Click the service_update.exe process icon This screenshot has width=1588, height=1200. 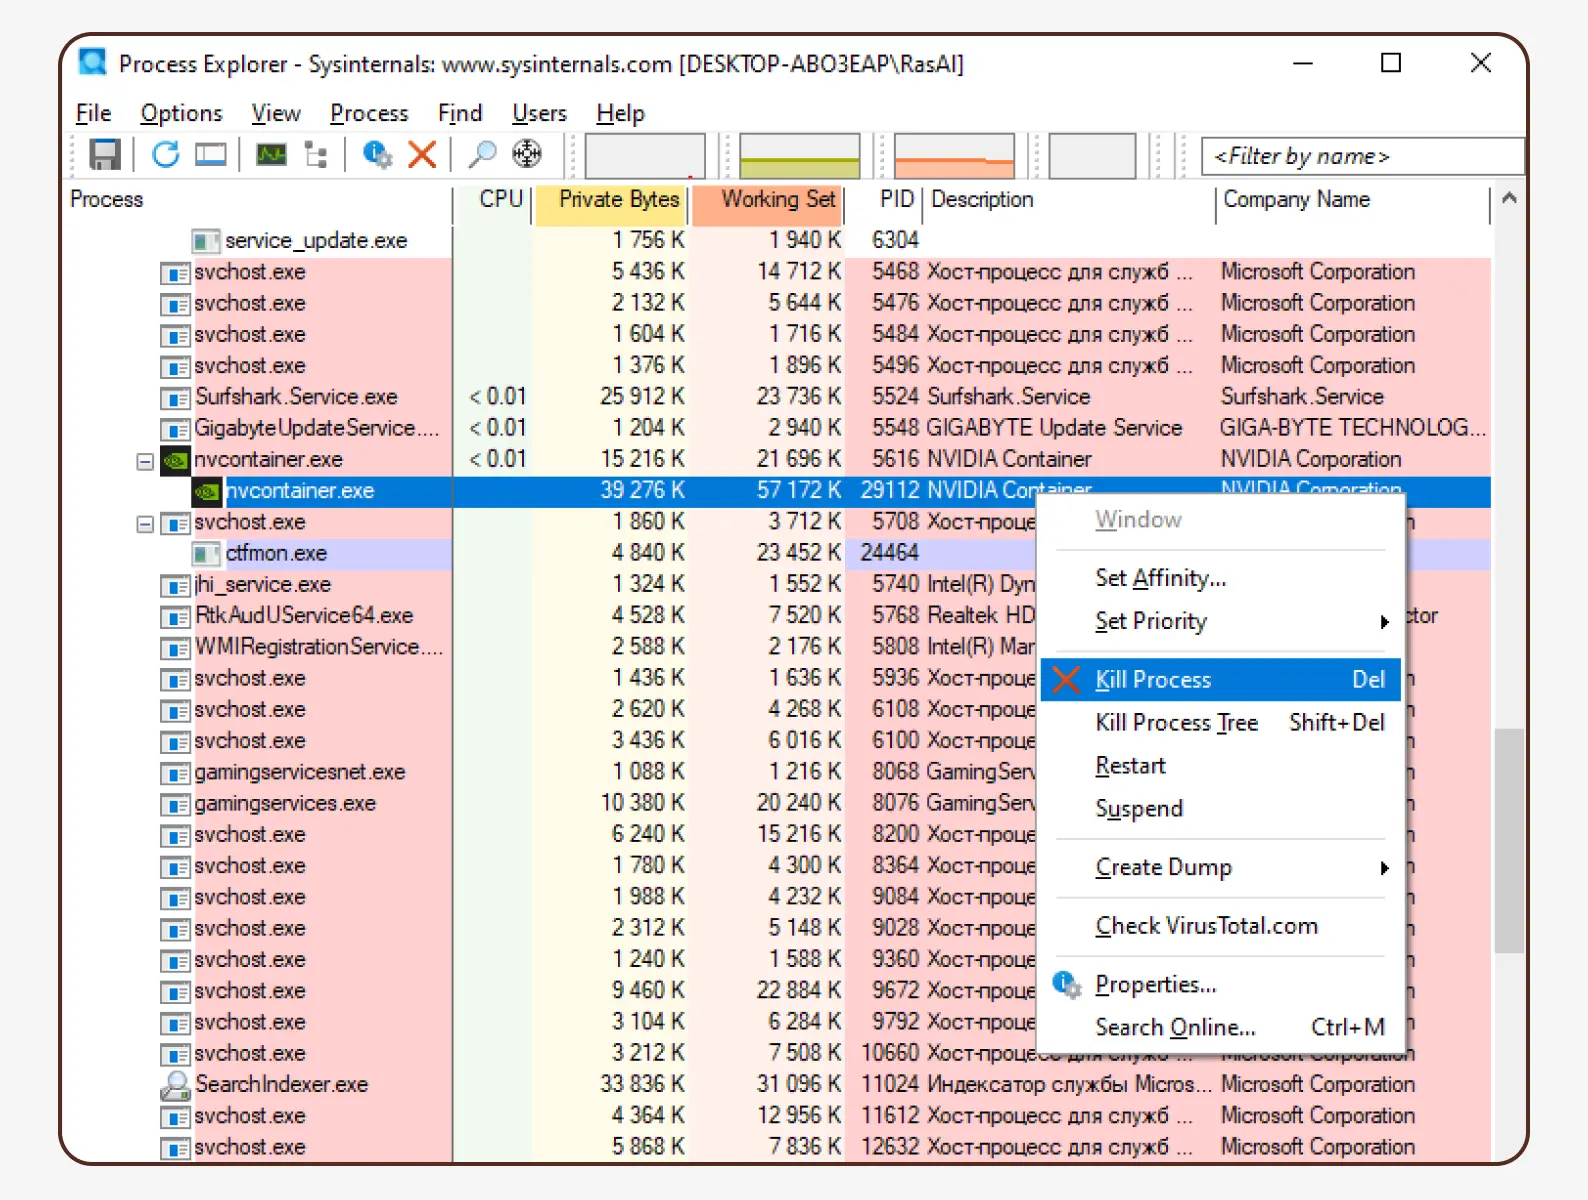pyautogui.click(x=206, y=241)
